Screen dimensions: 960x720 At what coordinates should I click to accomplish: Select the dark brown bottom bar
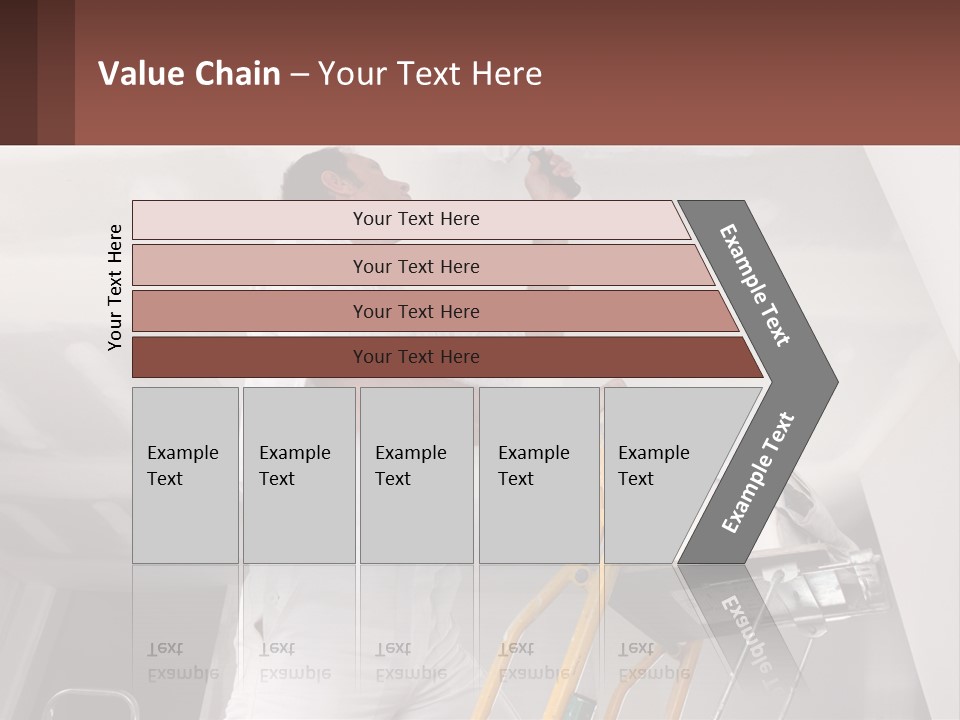tap(416, 357)
